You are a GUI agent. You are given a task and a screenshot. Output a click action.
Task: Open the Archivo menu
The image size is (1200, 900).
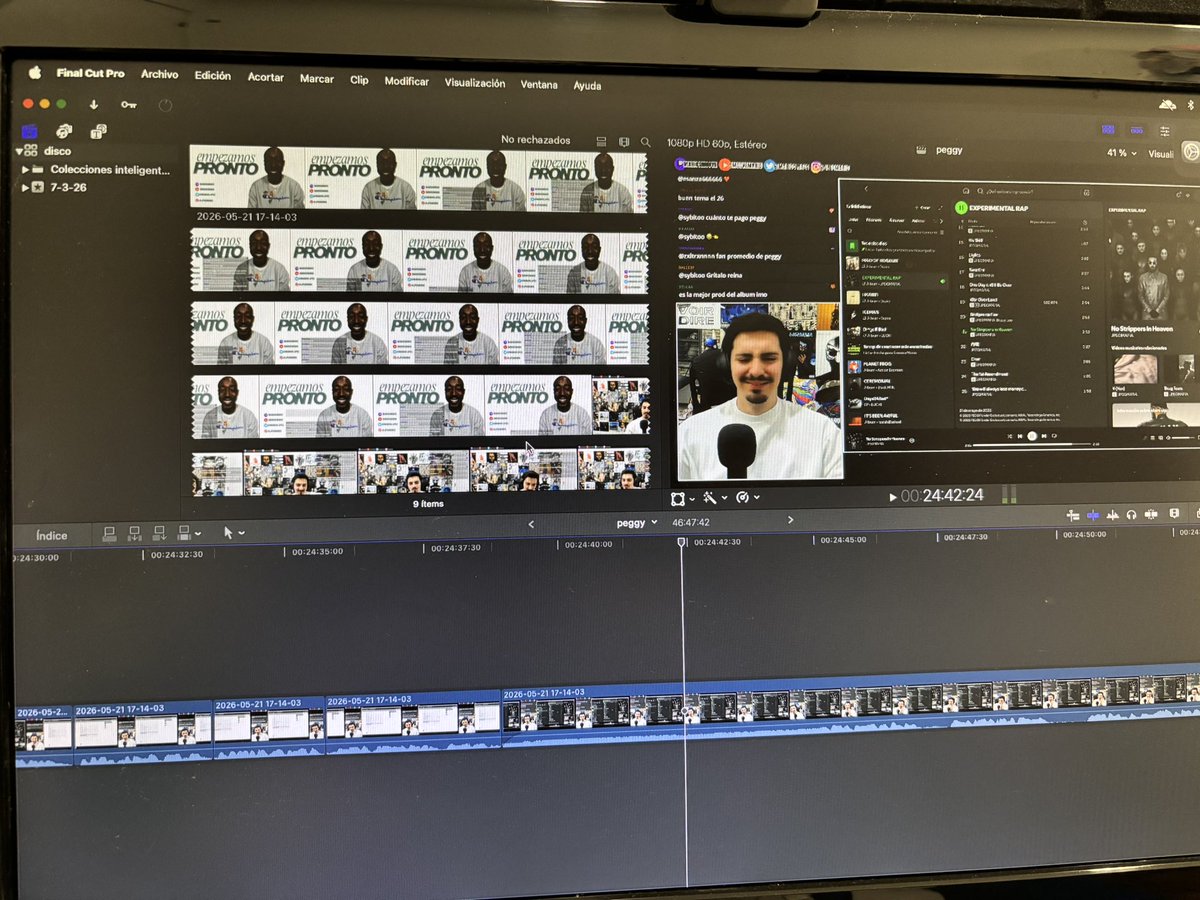point(159,75)
